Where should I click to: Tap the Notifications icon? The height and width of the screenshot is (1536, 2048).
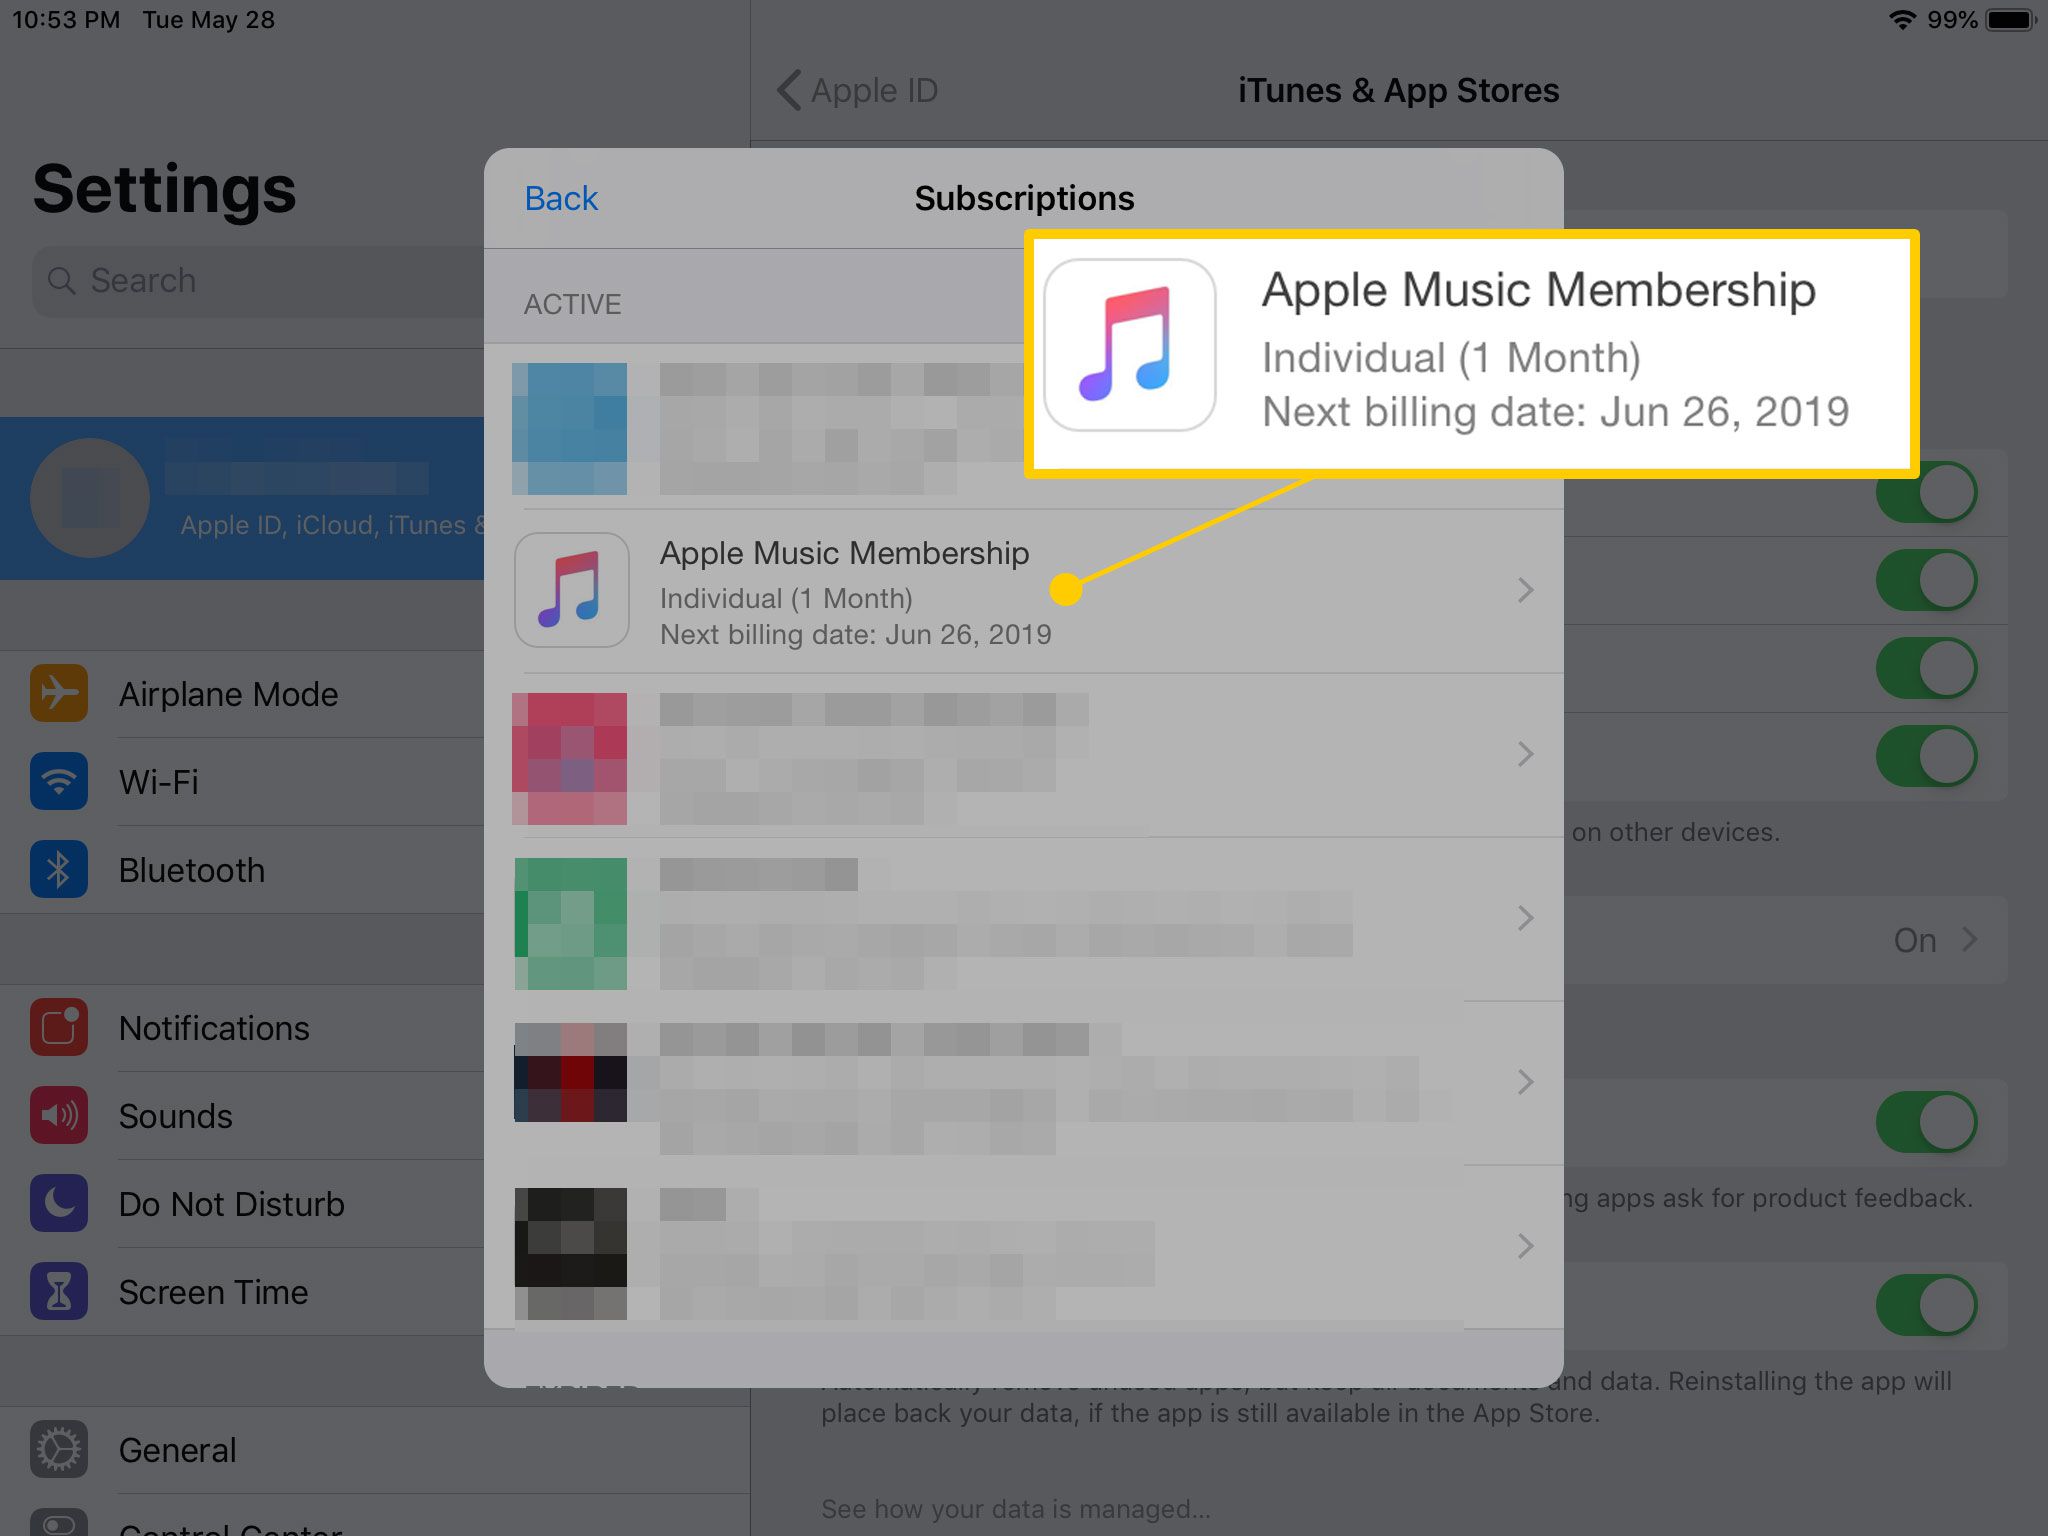(x=59, y=1027)
